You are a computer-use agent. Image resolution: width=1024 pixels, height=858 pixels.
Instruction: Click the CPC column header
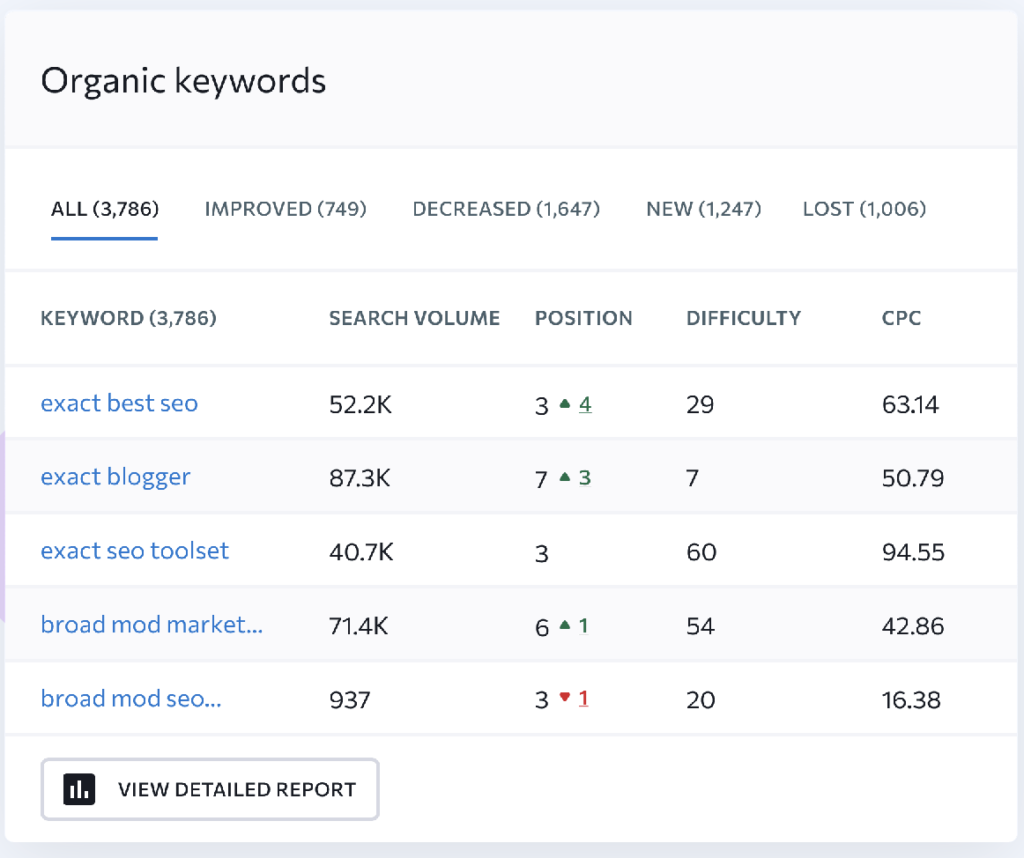click(901, 319)
